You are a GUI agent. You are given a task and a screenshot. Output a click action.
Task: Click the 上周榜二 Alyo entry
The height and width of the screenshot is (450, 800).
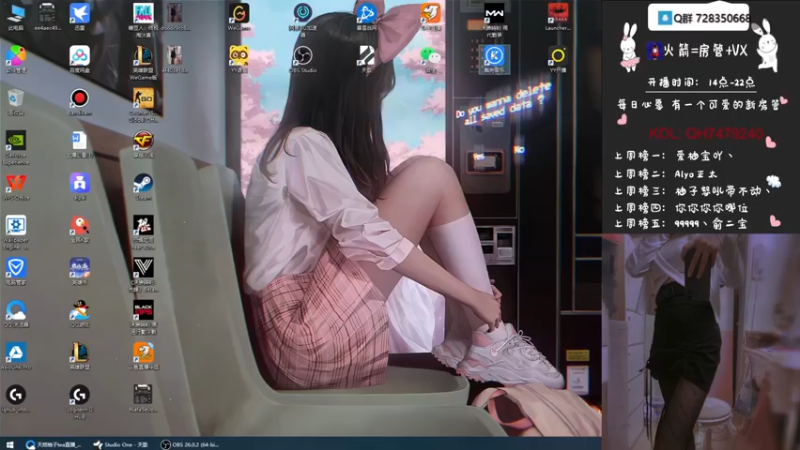665,174
